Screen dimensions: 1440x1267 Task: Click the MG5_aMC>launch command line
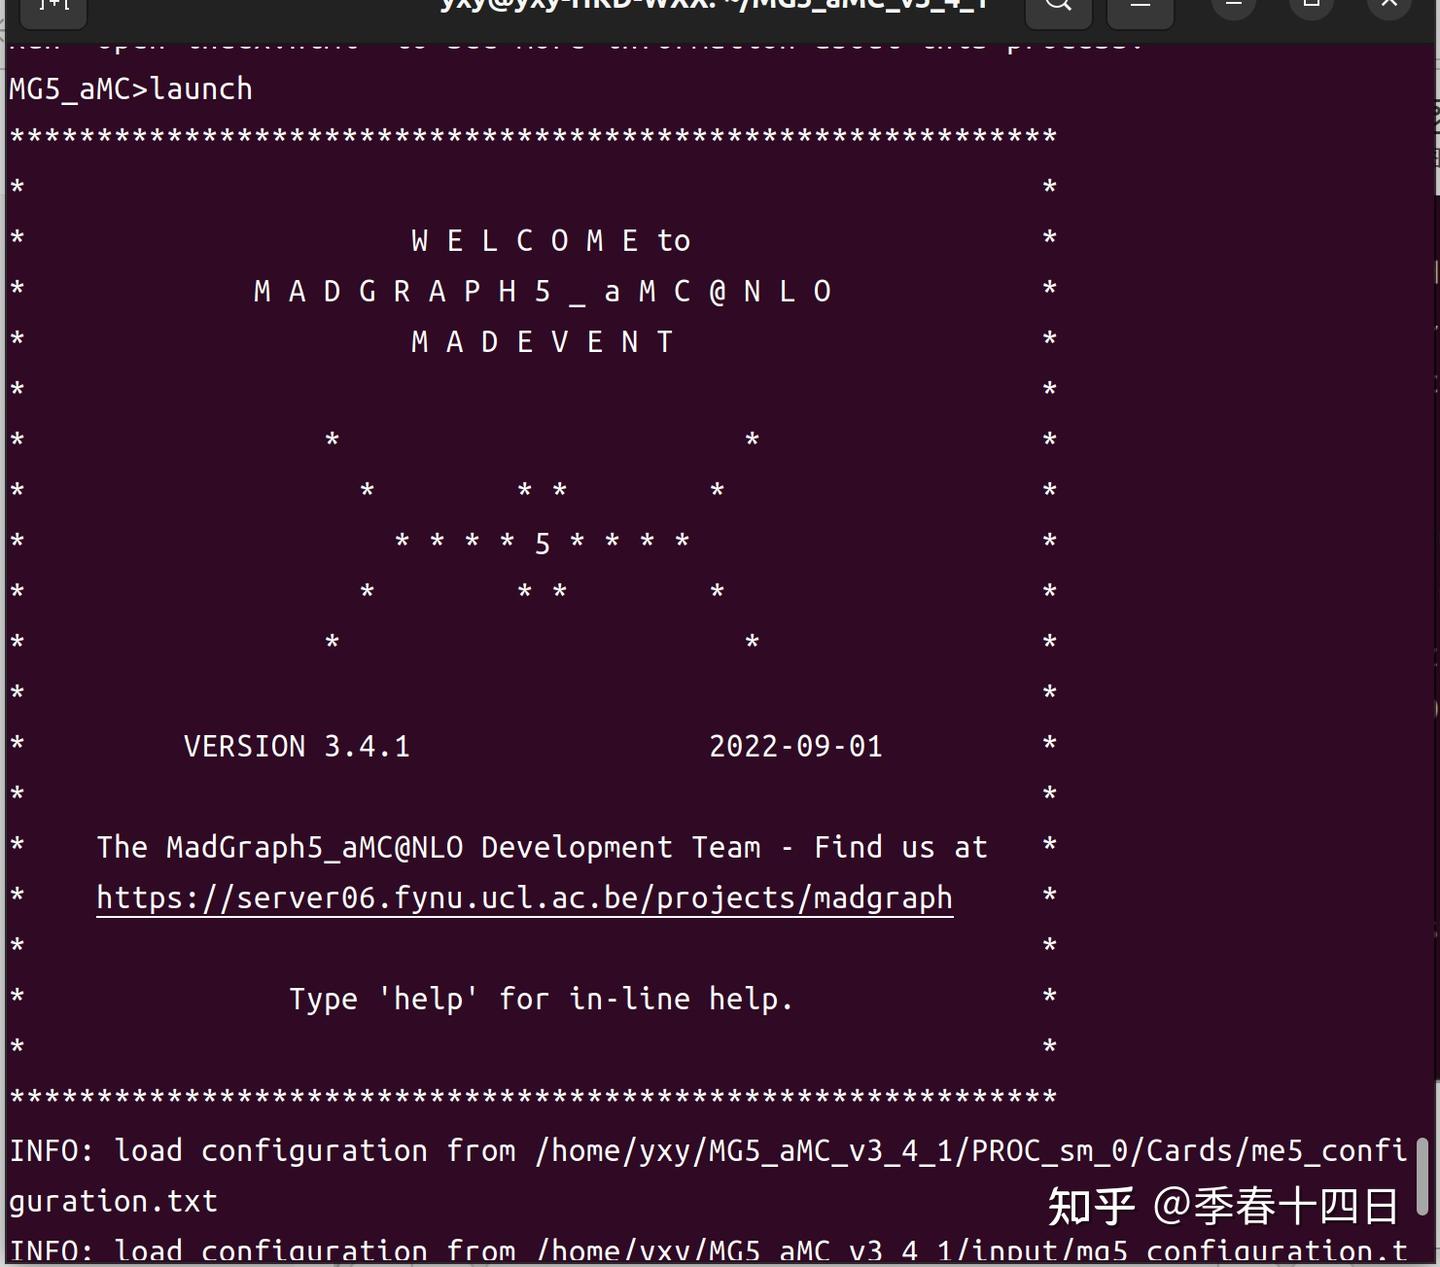click(131, 89)
